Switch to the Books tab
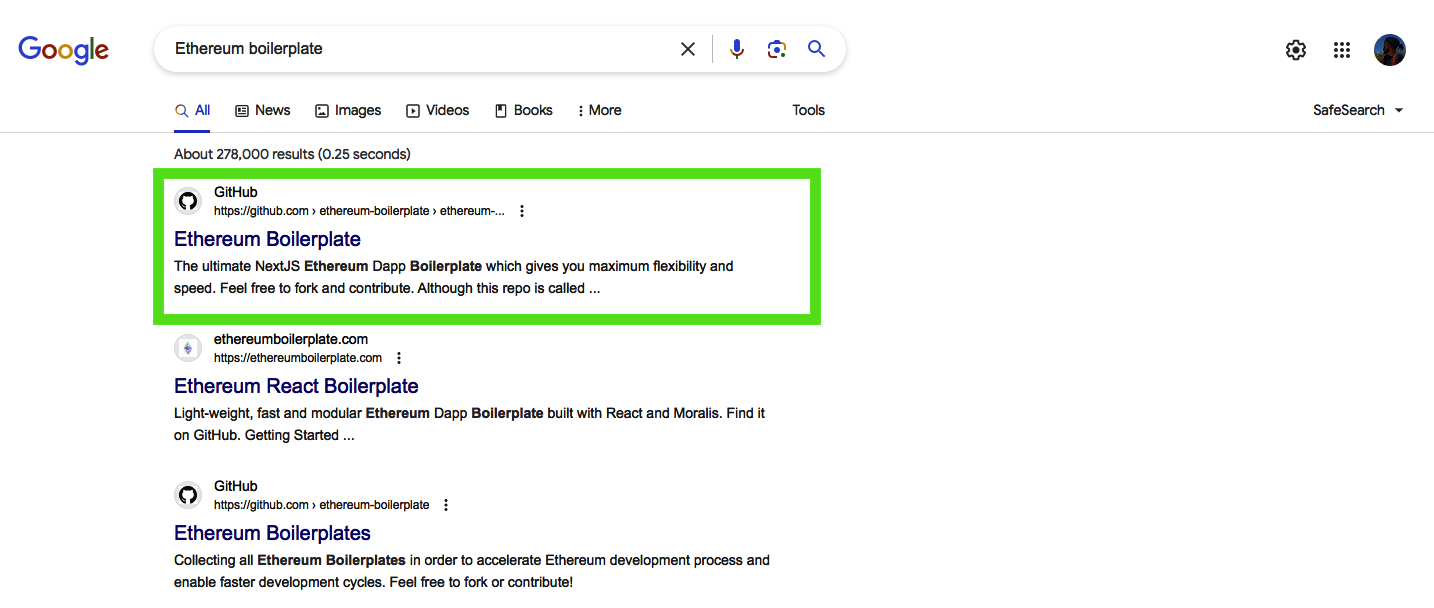The width and height of the screenshot is (1434, 608). point(523,110)
